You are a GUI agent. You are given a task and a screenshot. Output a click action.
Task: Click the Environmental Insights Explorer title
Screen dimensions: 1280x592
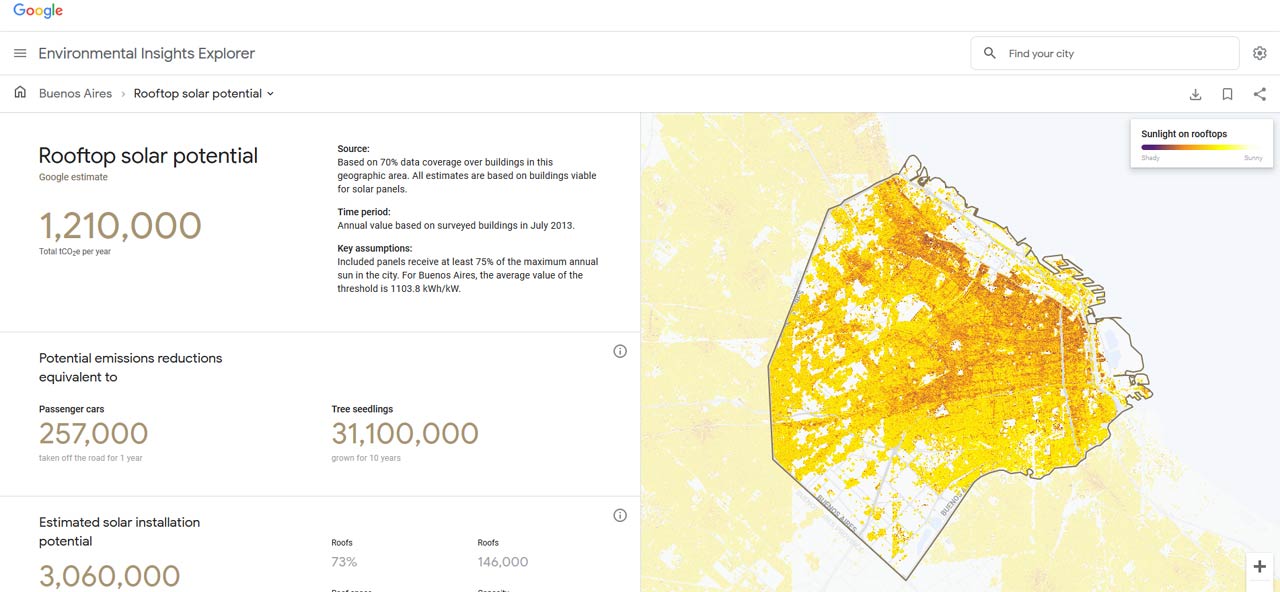pos(147,53)
